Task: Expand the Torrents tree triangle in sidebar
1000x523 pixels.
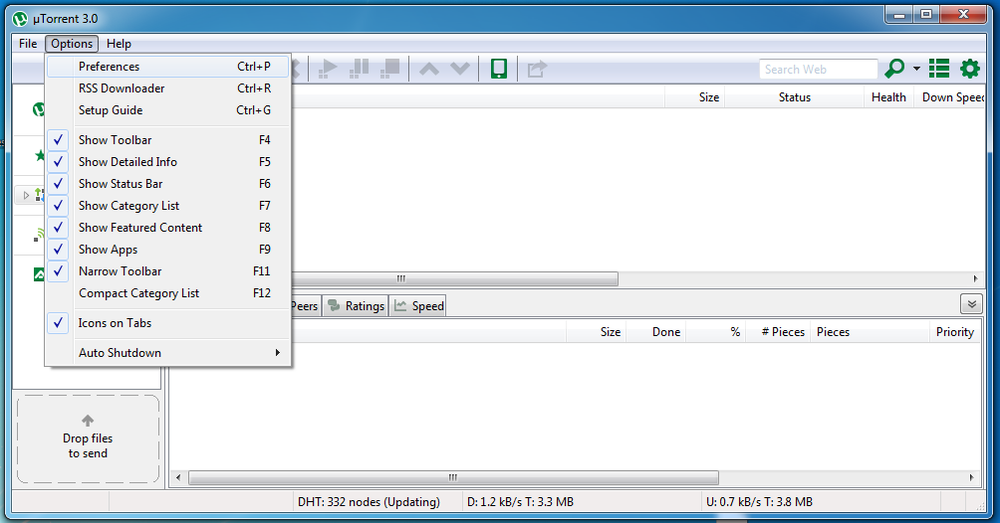Action: coord(26,195)
